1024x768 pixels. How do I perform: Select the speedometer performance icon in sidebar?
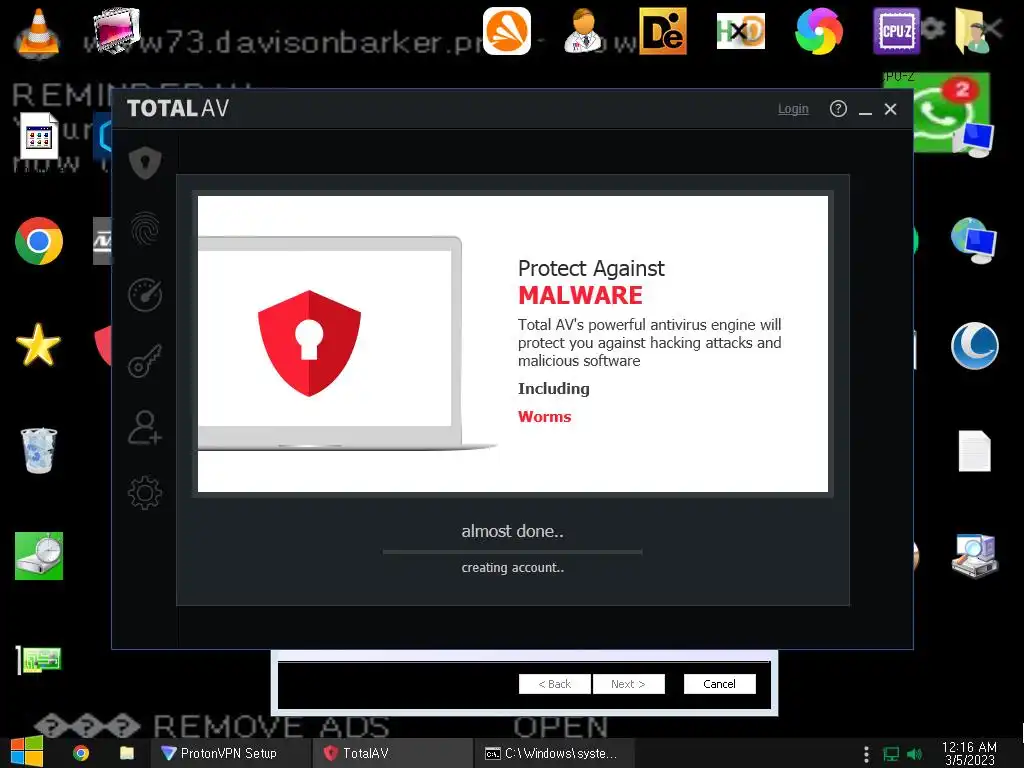click(145, 295)
